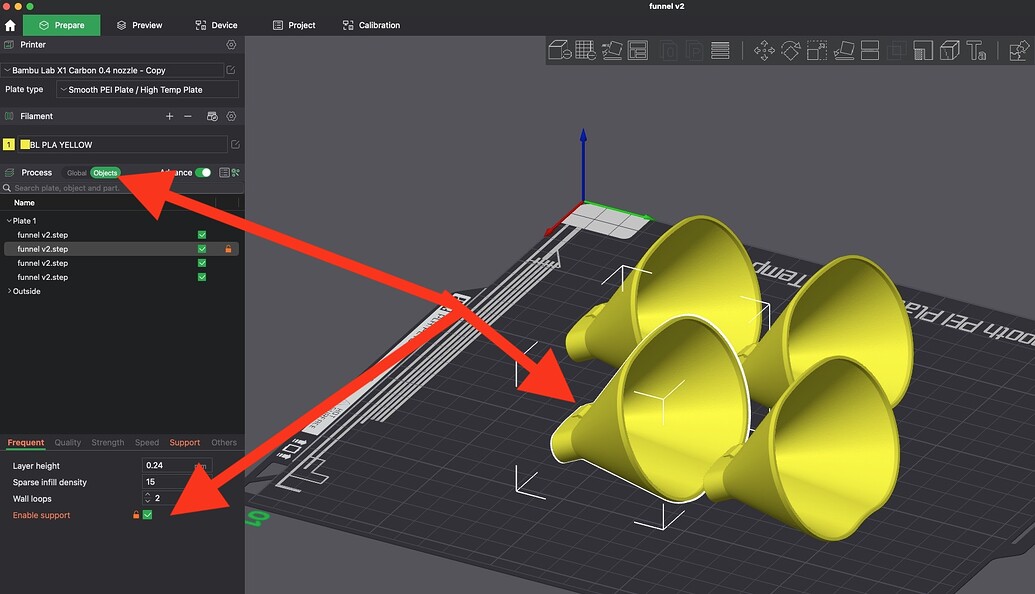Viewport: 1035px width, 594px height.
Task: Add a filament with the plus icon
Action: (x=170, y=116)
